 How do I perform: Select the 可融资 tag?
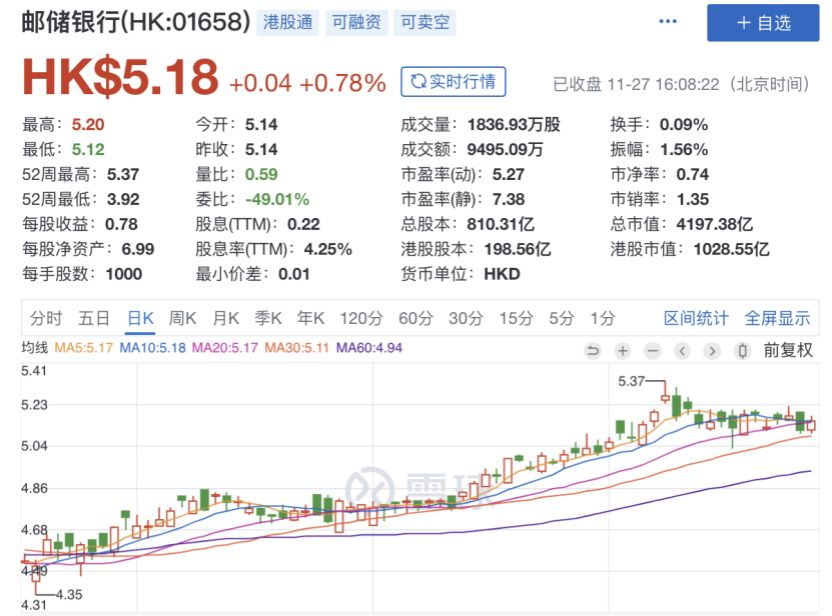point(356,22)
